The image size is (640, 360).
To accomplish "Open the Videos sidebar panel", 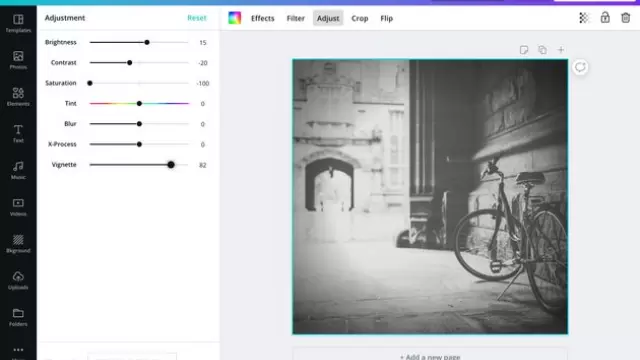I will (18, 207).
